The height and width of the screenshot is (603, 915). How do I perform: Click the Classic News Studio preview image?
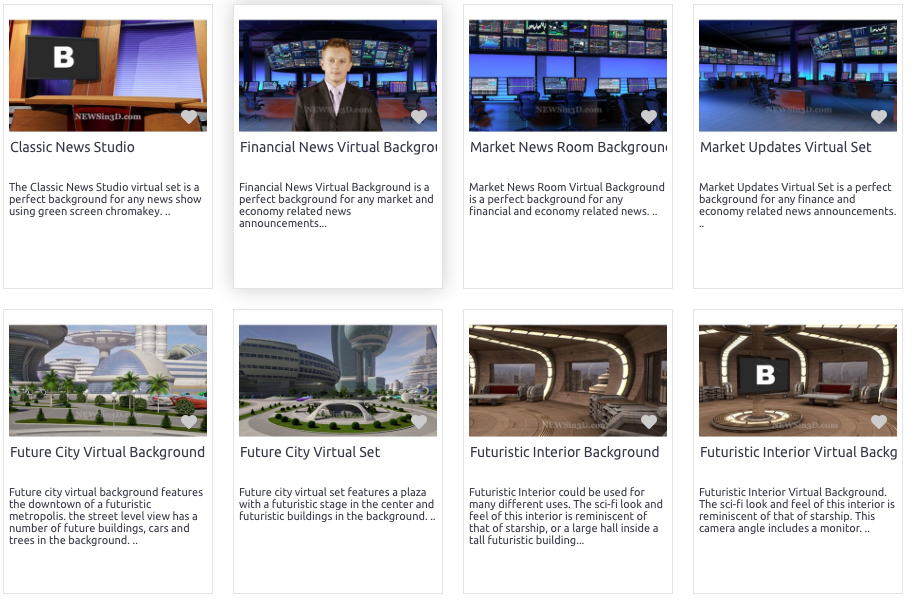coord(107,70)
